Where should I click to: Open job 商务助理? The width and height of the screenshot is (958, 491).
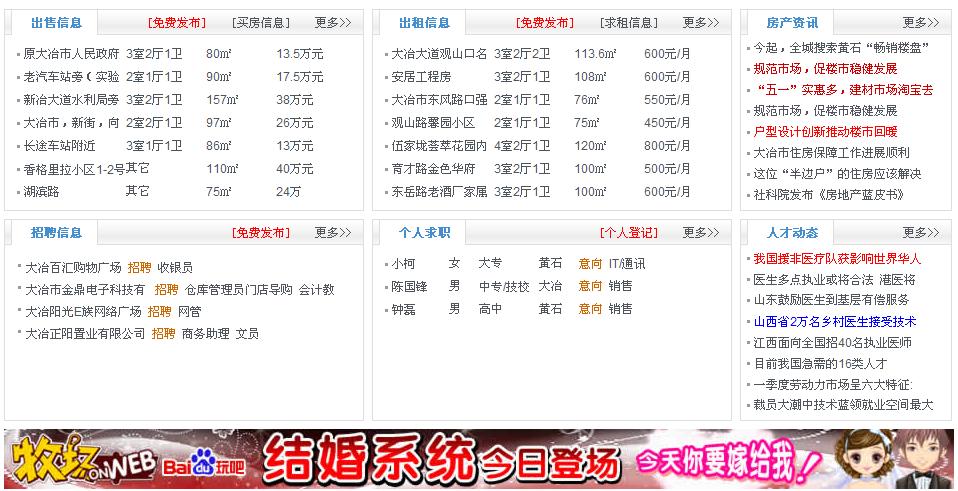click(x=206, y=333)
